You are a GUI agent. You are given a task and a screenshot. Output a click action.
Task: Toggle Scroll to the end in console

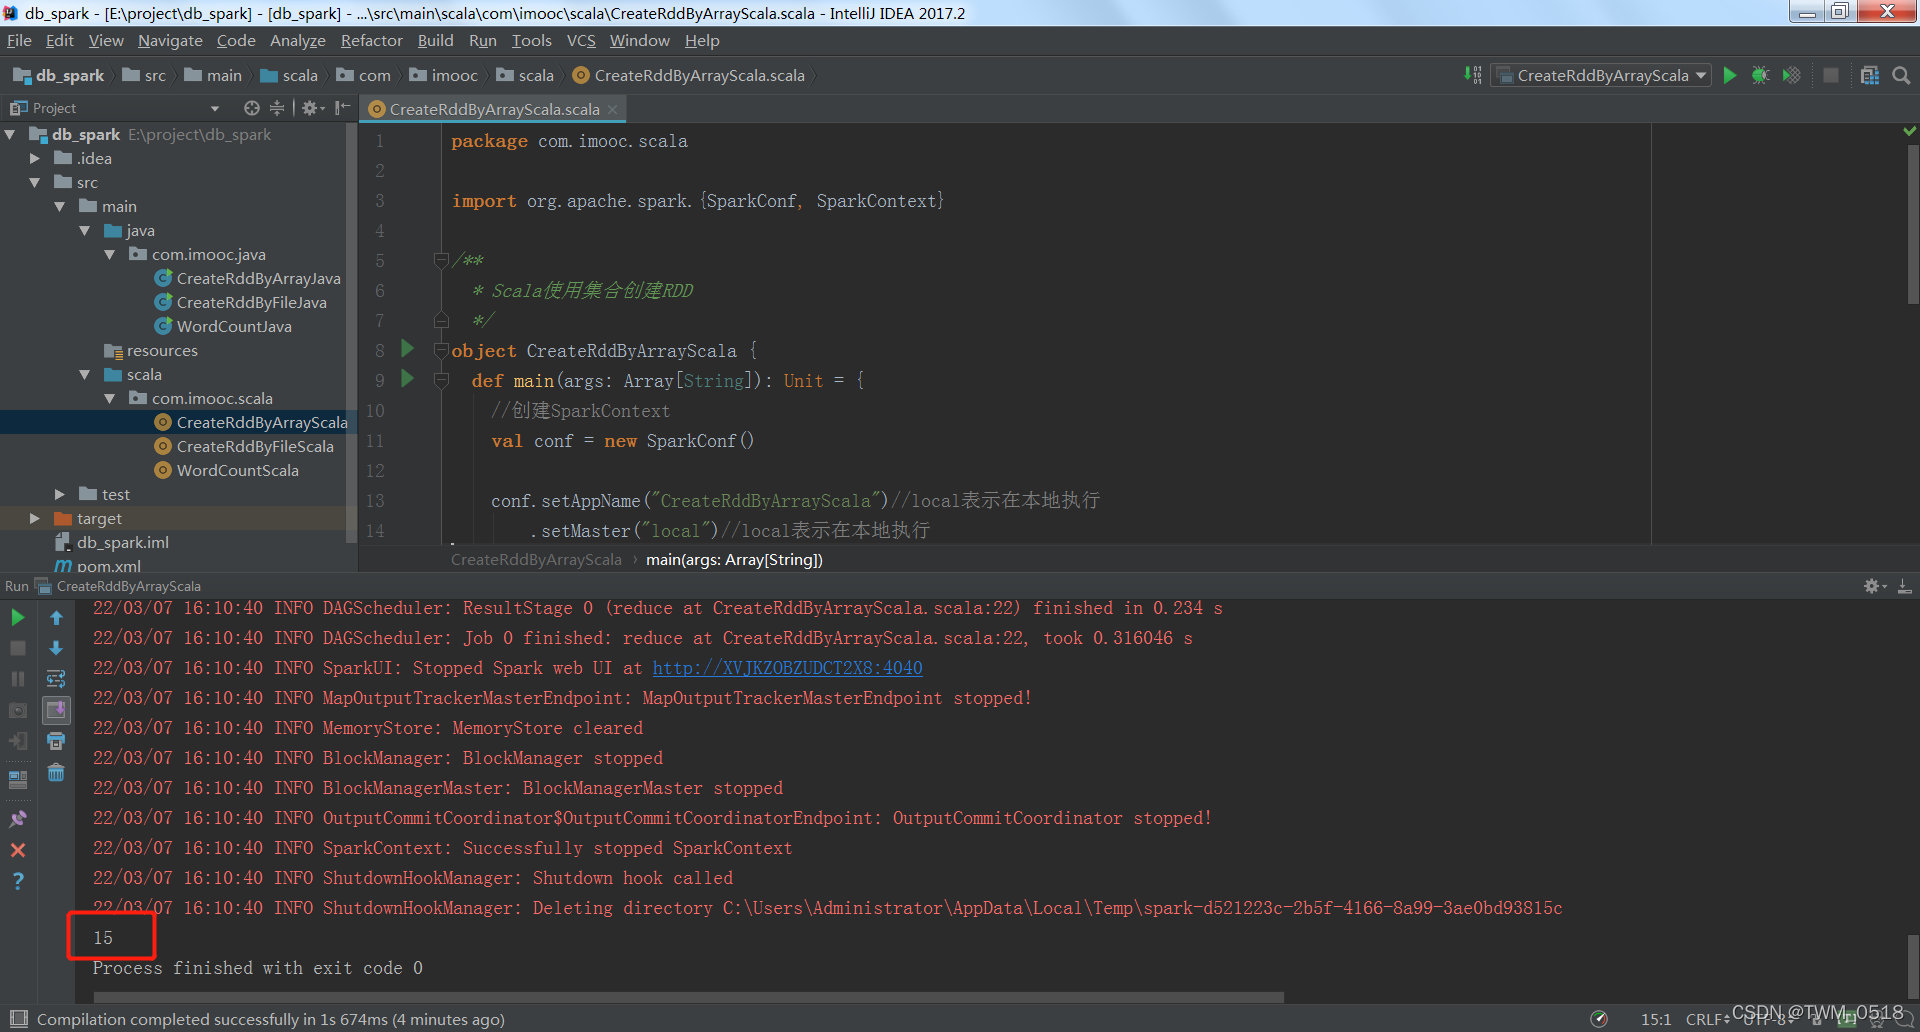click(x=56, y=710)
